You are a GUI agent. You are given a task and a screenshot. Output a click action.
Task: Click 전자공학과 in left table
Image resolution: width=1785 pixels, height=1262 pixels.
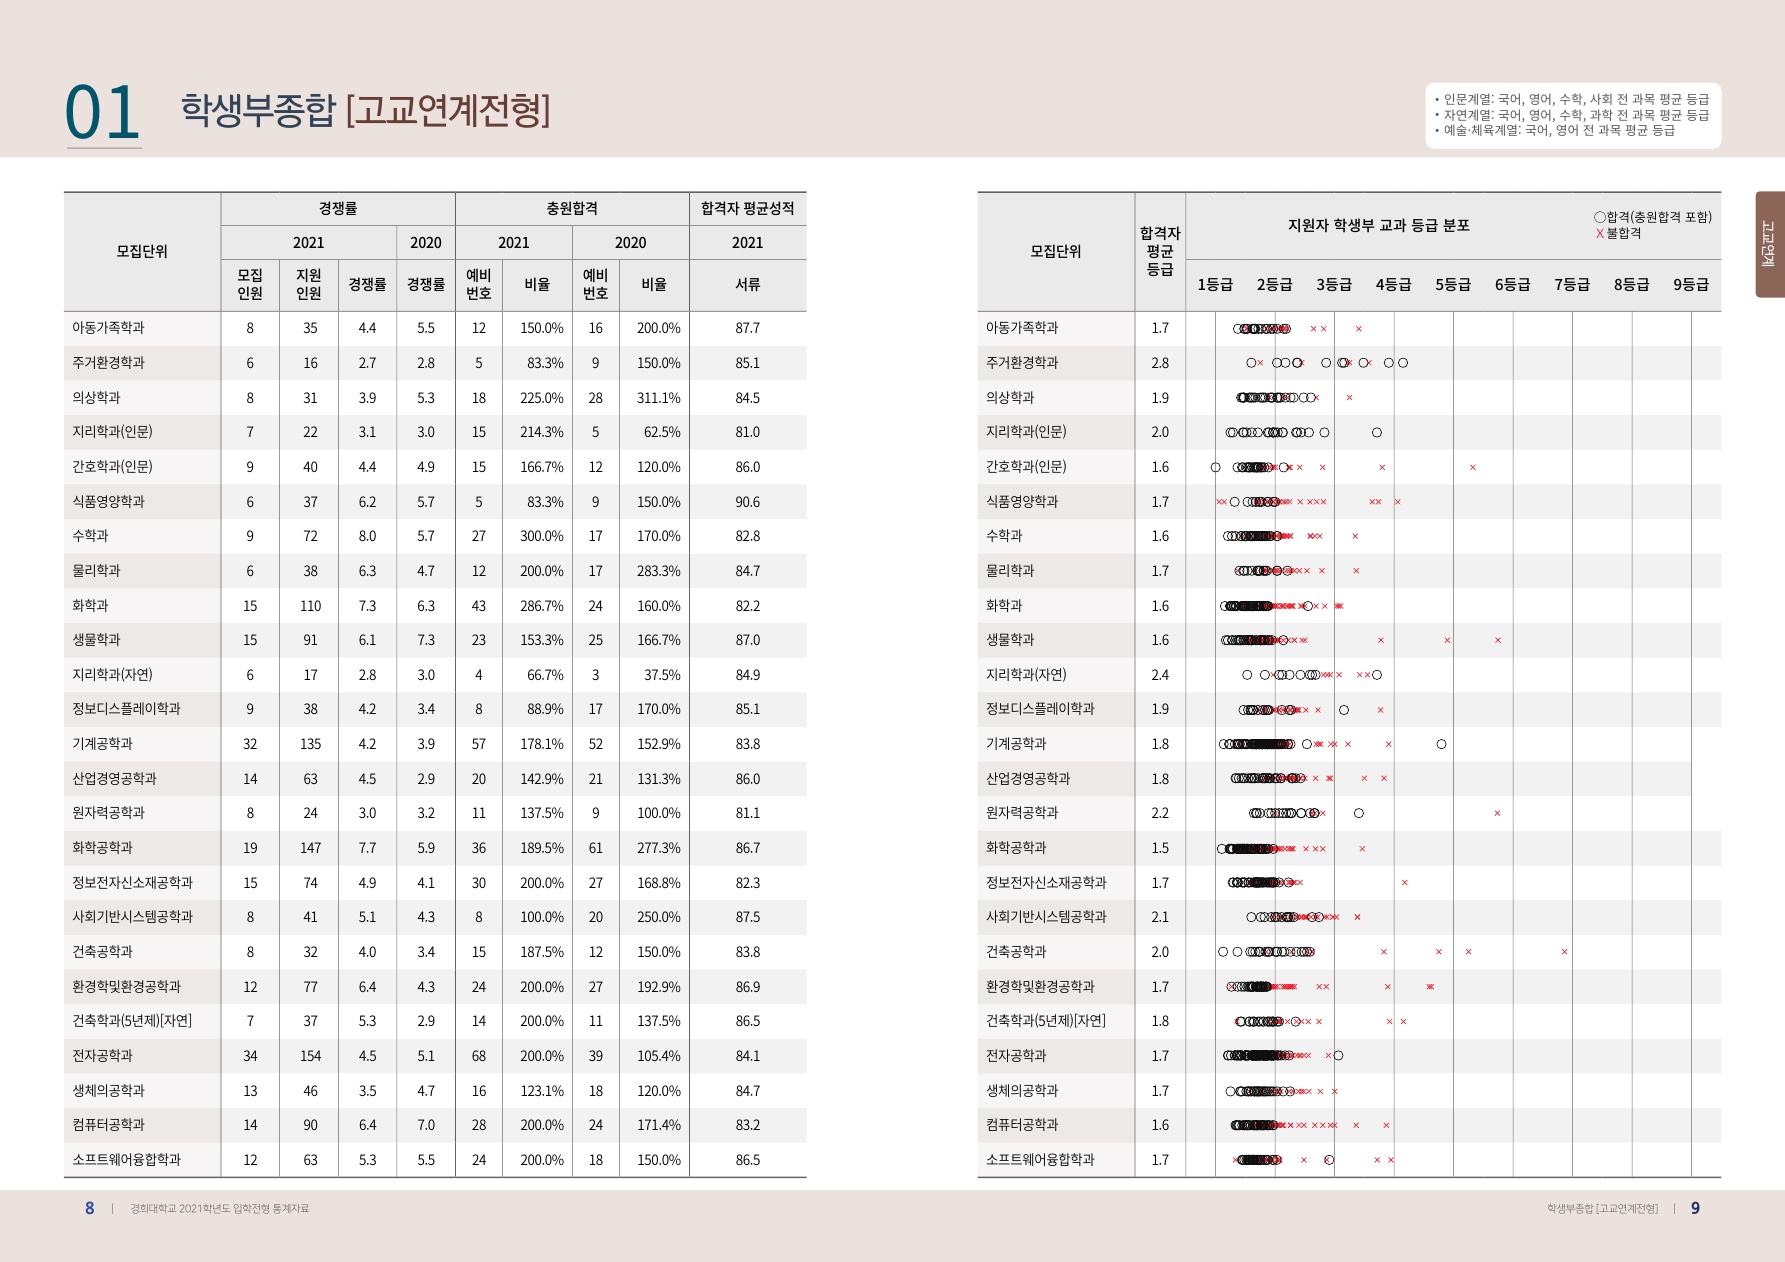pos(102,1056)
